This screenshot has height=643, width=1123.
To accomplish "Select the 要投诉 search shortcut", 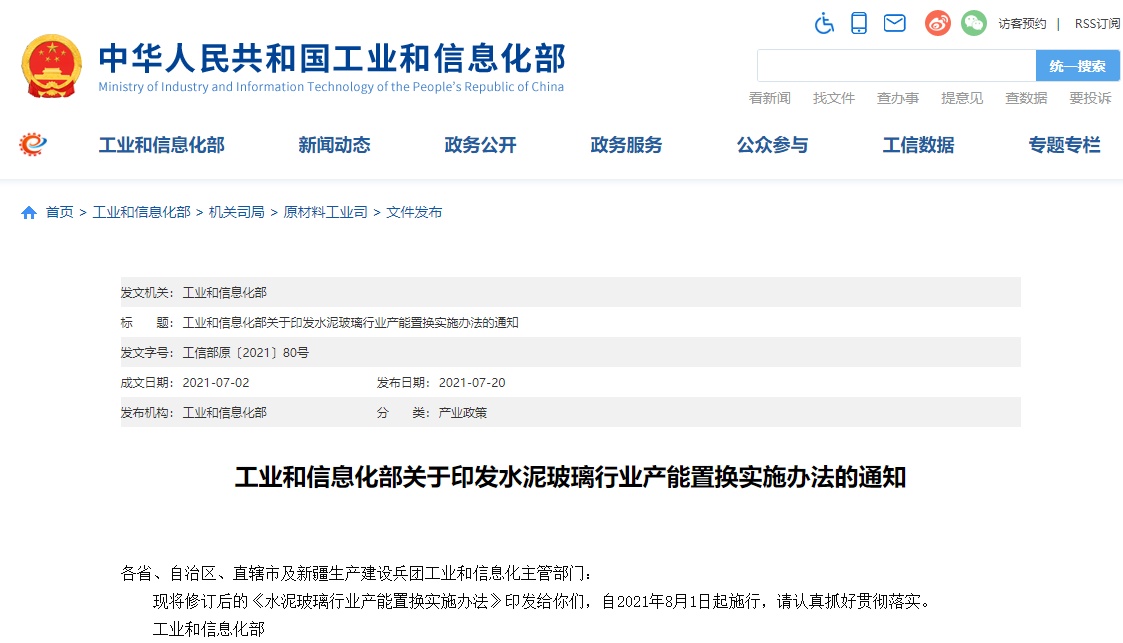I will [x=1091, y=98].
